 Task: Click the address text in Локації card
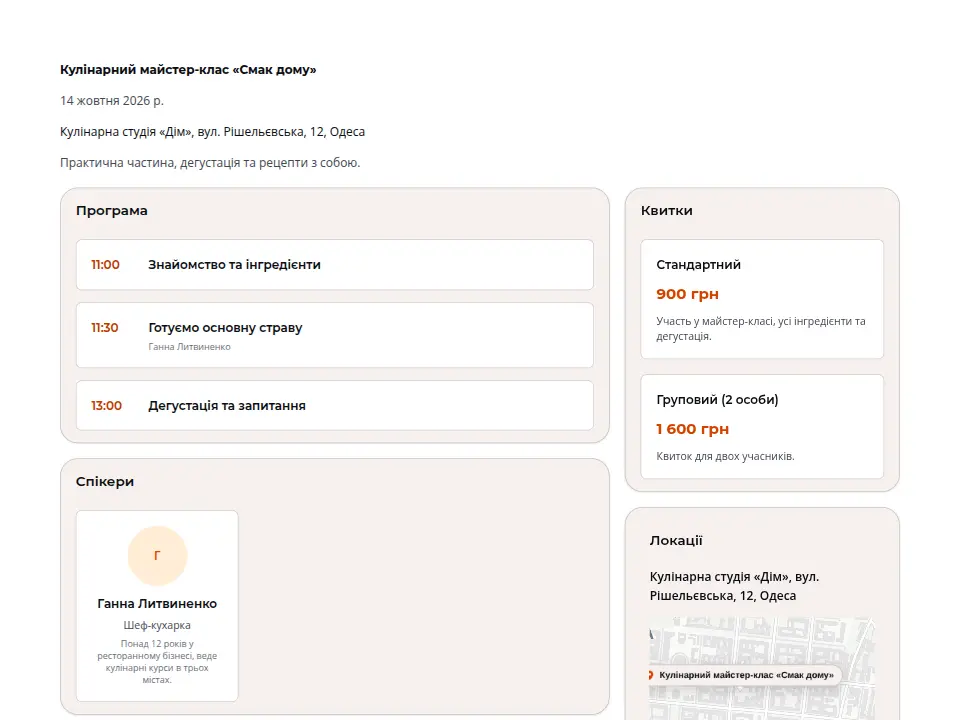pyautogui.click(x=734, y=586)
